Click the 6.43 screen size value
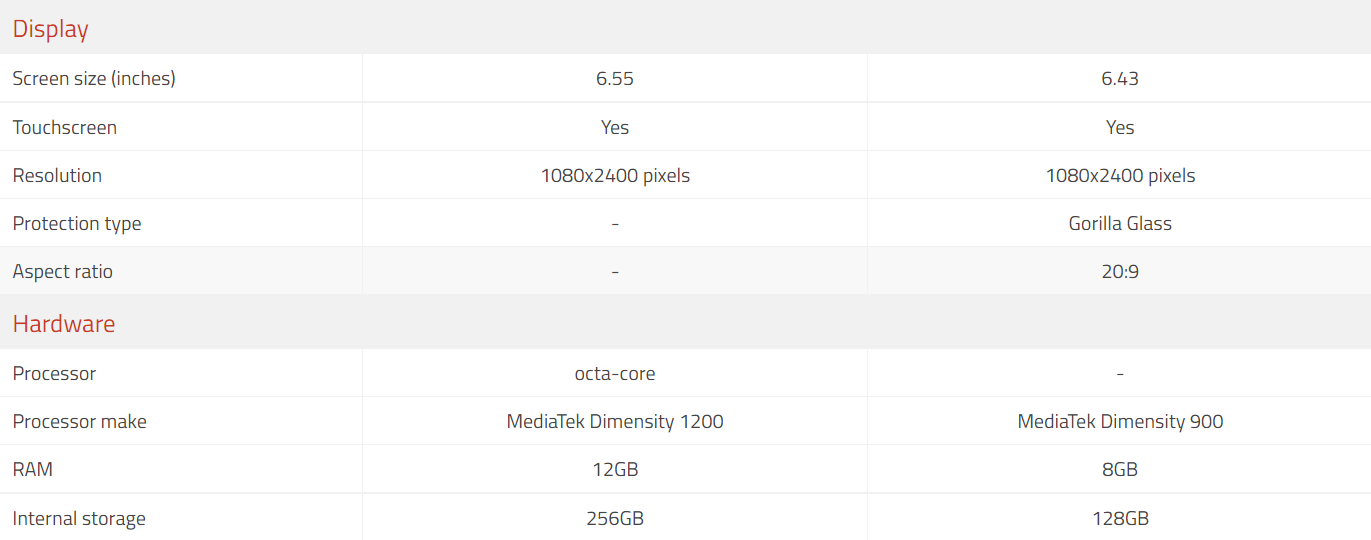 [x=1120, y=78]
